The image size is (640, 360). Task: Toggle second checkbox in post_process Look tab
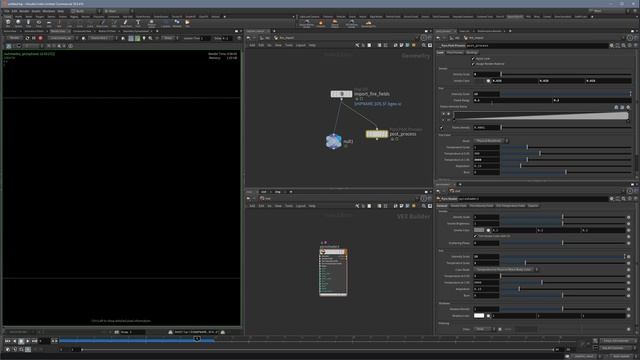(473, 64)
